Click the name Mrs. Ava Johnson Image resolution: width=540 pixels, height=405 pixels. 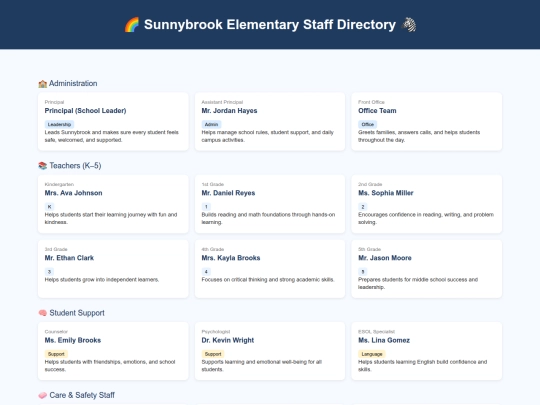[73, 193]
